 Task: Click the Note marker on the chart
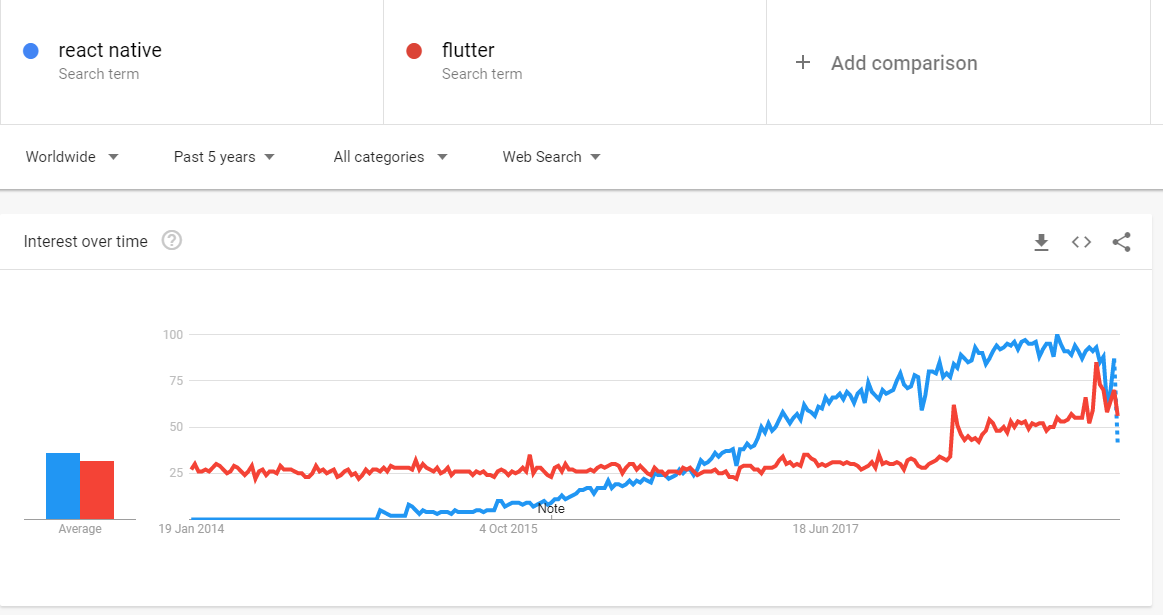(551, 508)
